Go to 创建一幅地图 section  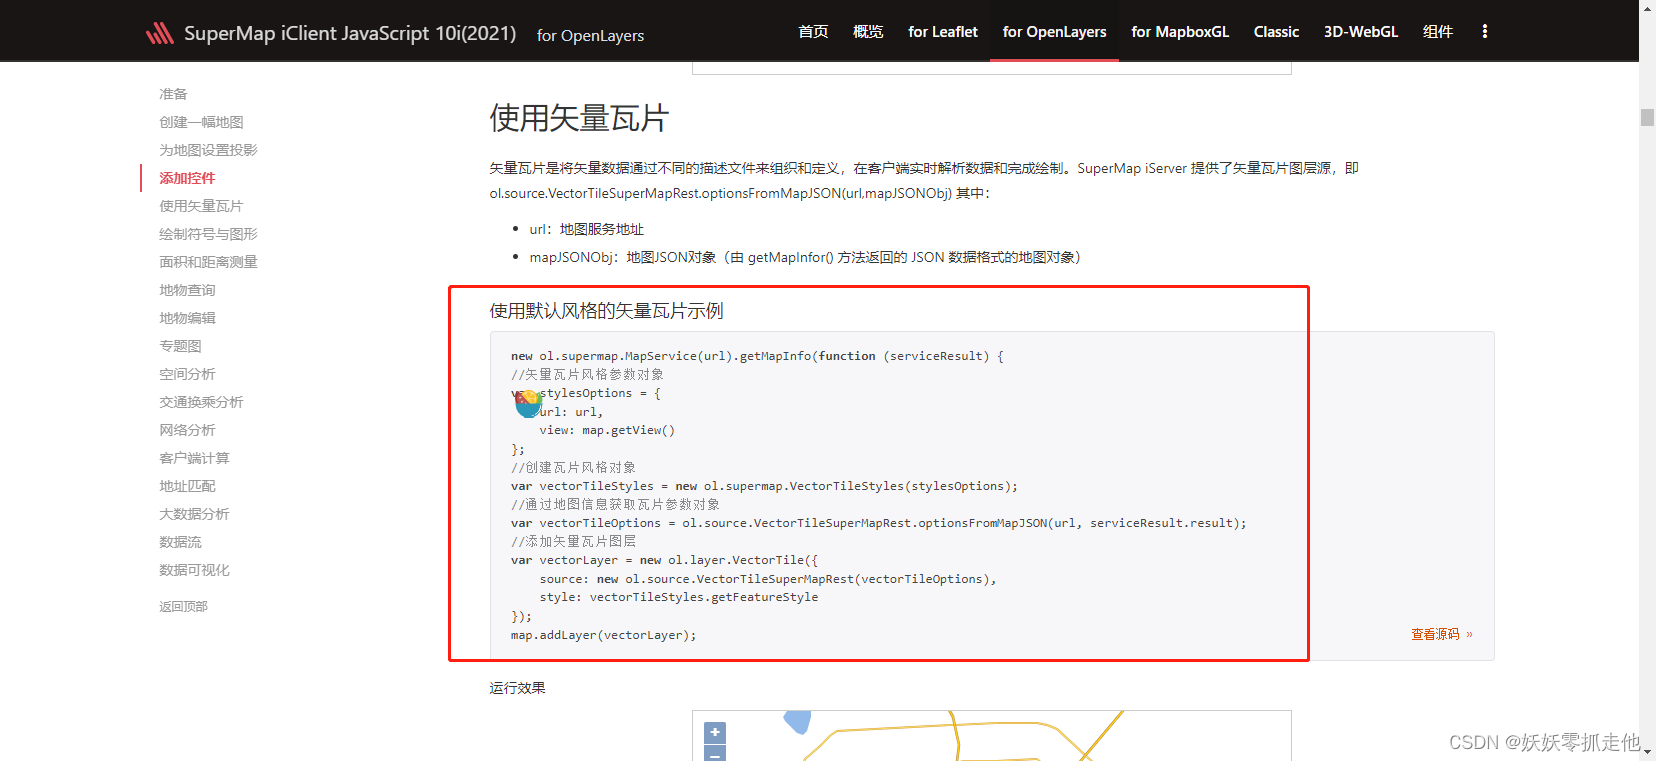tap(201, 122)
